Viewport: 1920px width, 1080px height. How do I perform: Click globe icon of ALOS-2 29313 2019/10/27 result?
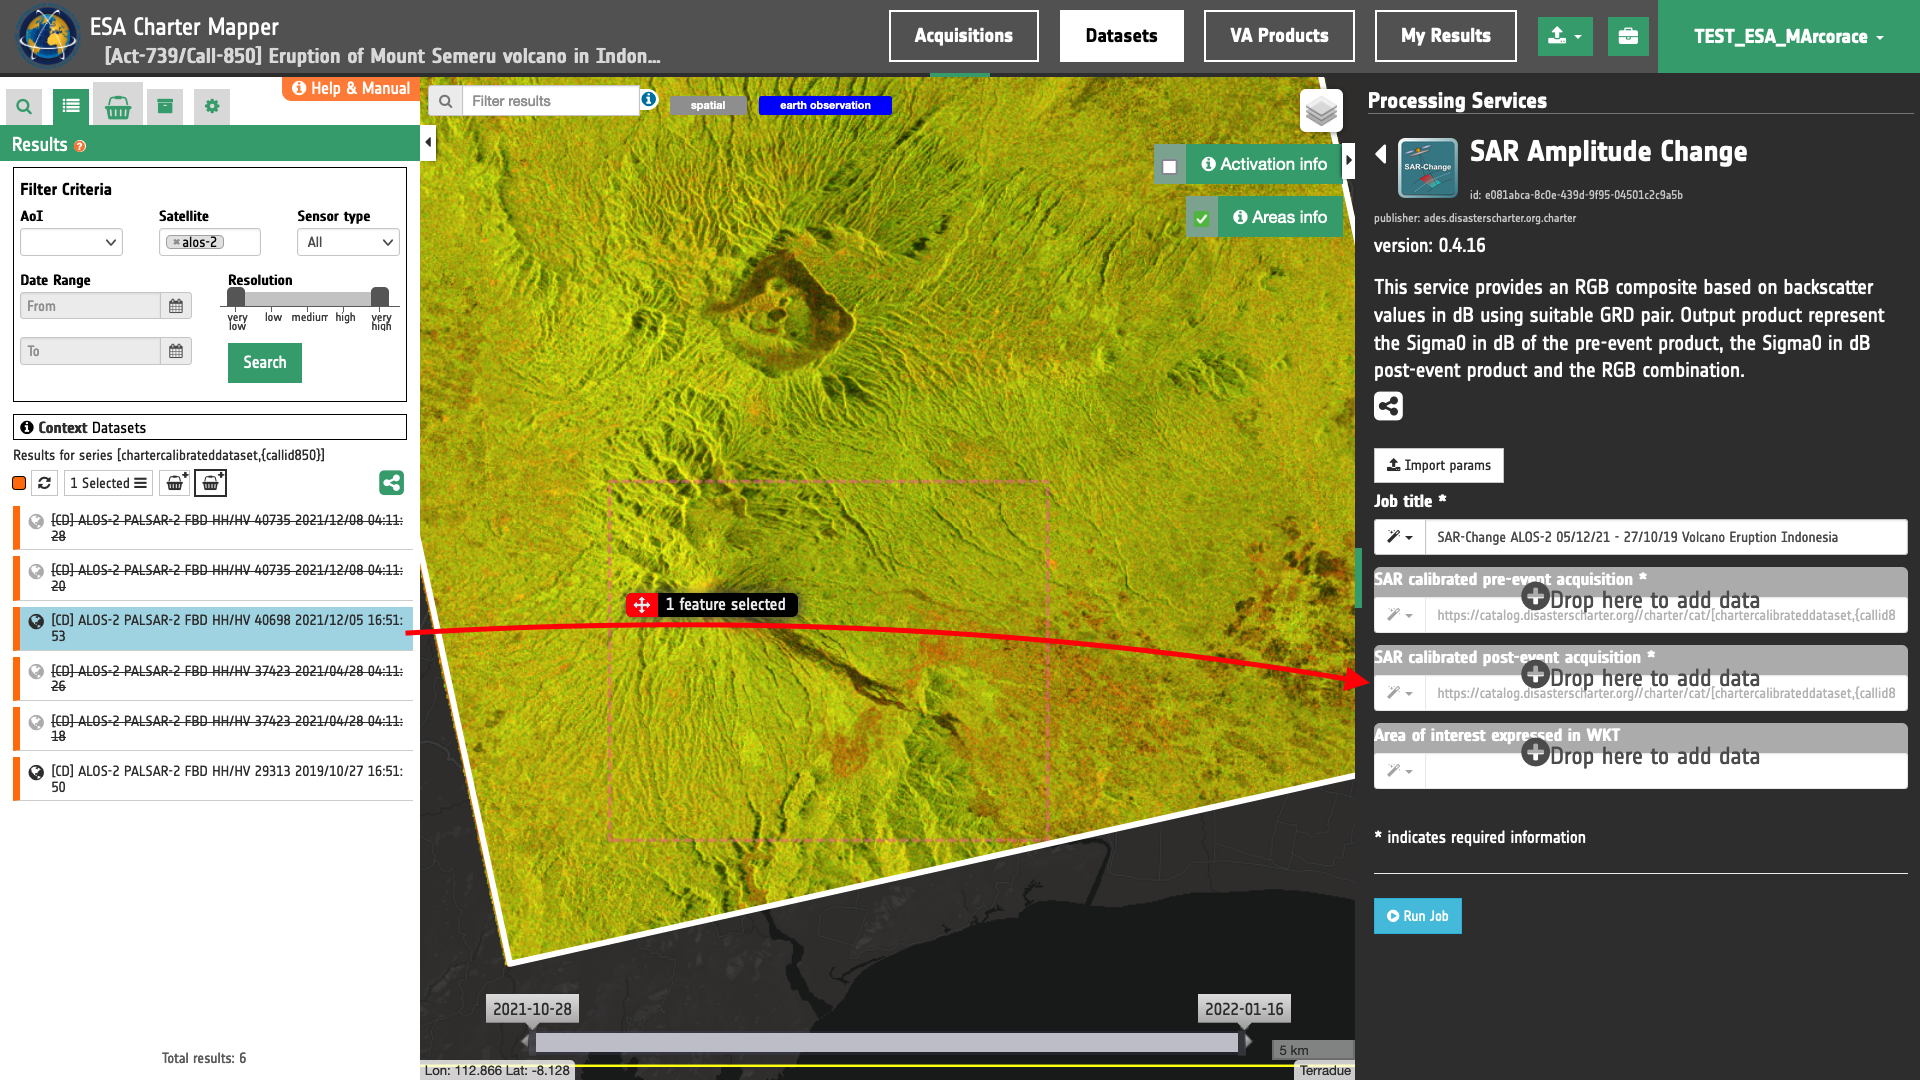pos(36,772)
